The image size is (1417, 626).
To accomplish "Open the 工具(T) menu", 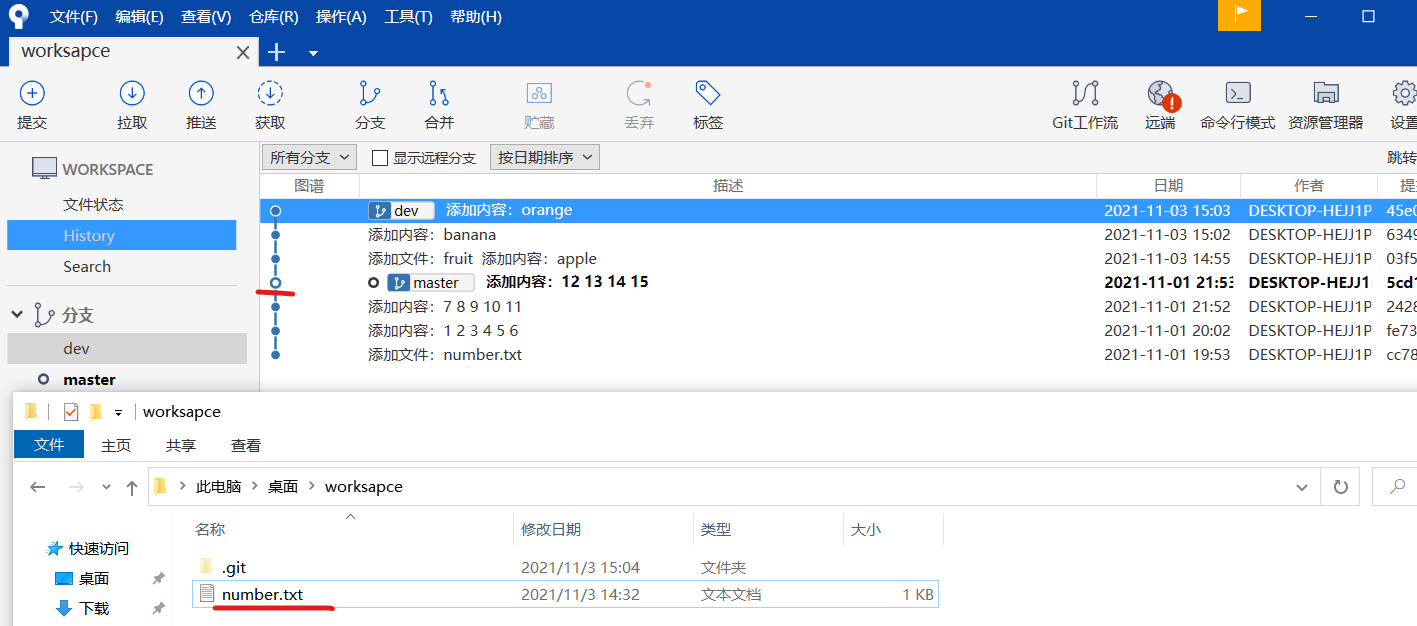I will 409,17.
